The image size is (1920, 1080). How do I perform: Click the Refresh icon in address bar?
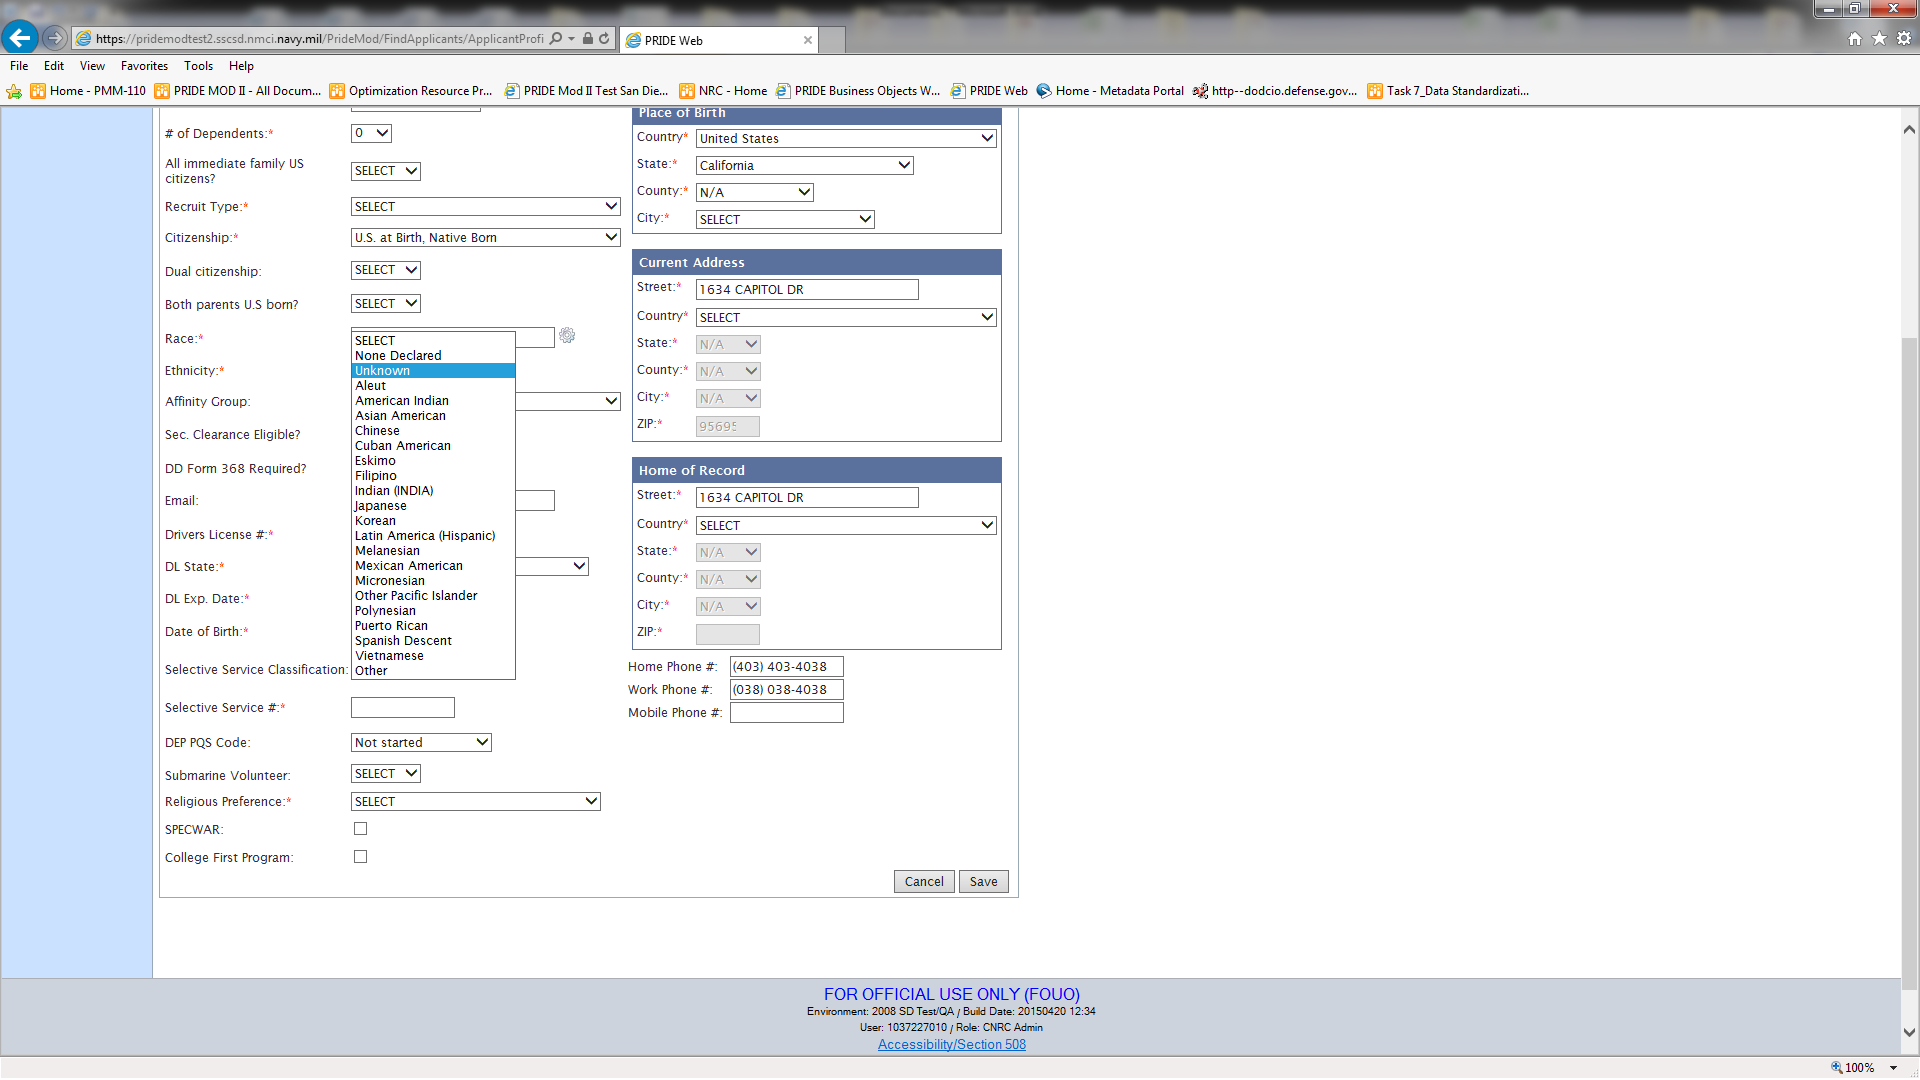pos(604,39)
